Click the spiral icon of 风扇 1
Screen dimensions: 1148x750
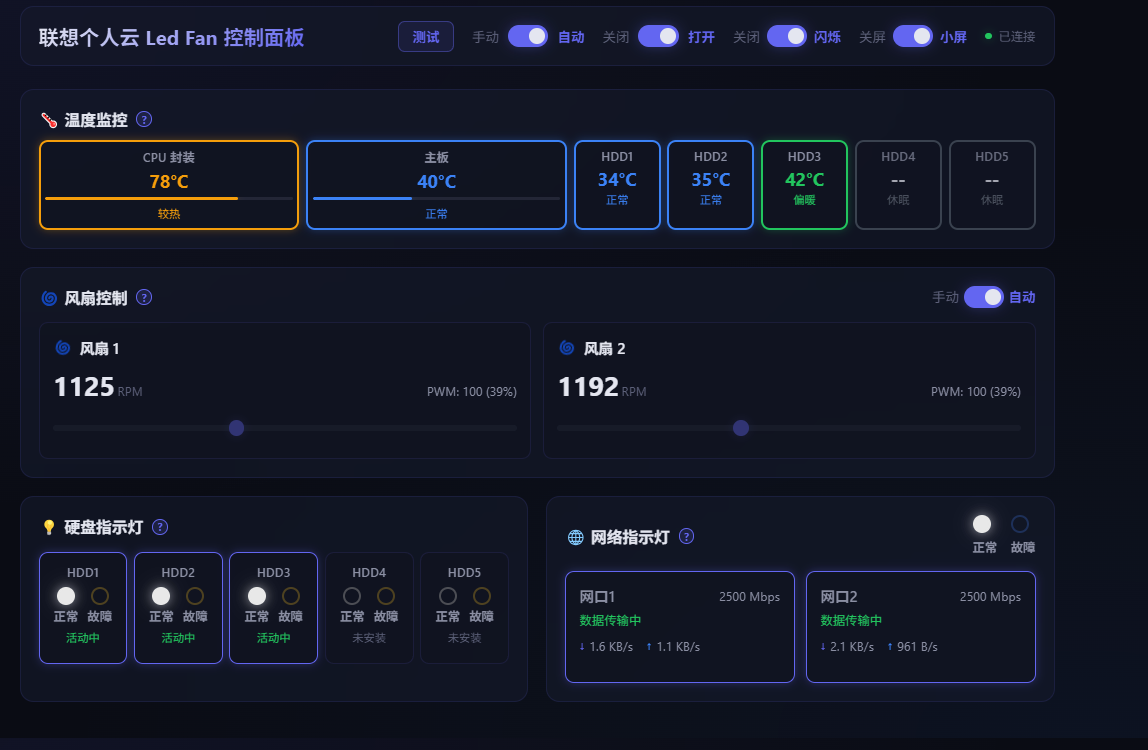(x=63, y=348)
